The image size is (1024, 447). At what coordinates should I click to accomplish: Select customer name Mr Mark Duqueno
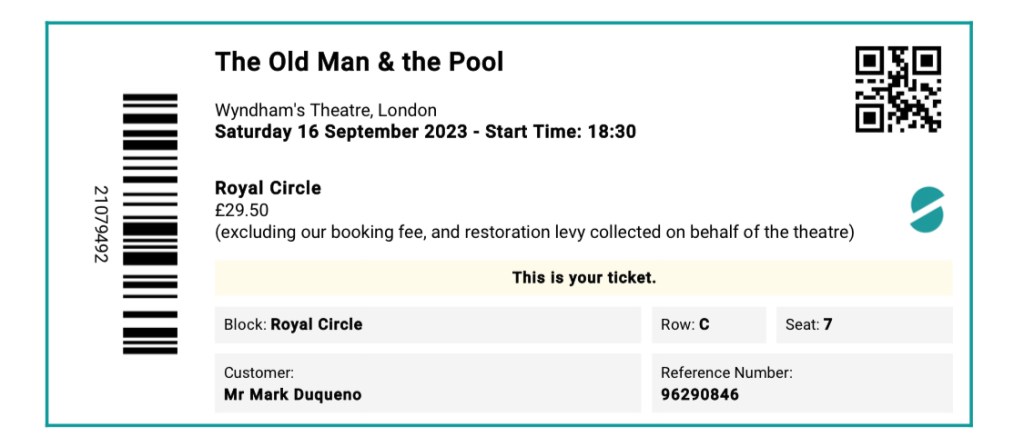pyautogui.click(x=292, y=394)
